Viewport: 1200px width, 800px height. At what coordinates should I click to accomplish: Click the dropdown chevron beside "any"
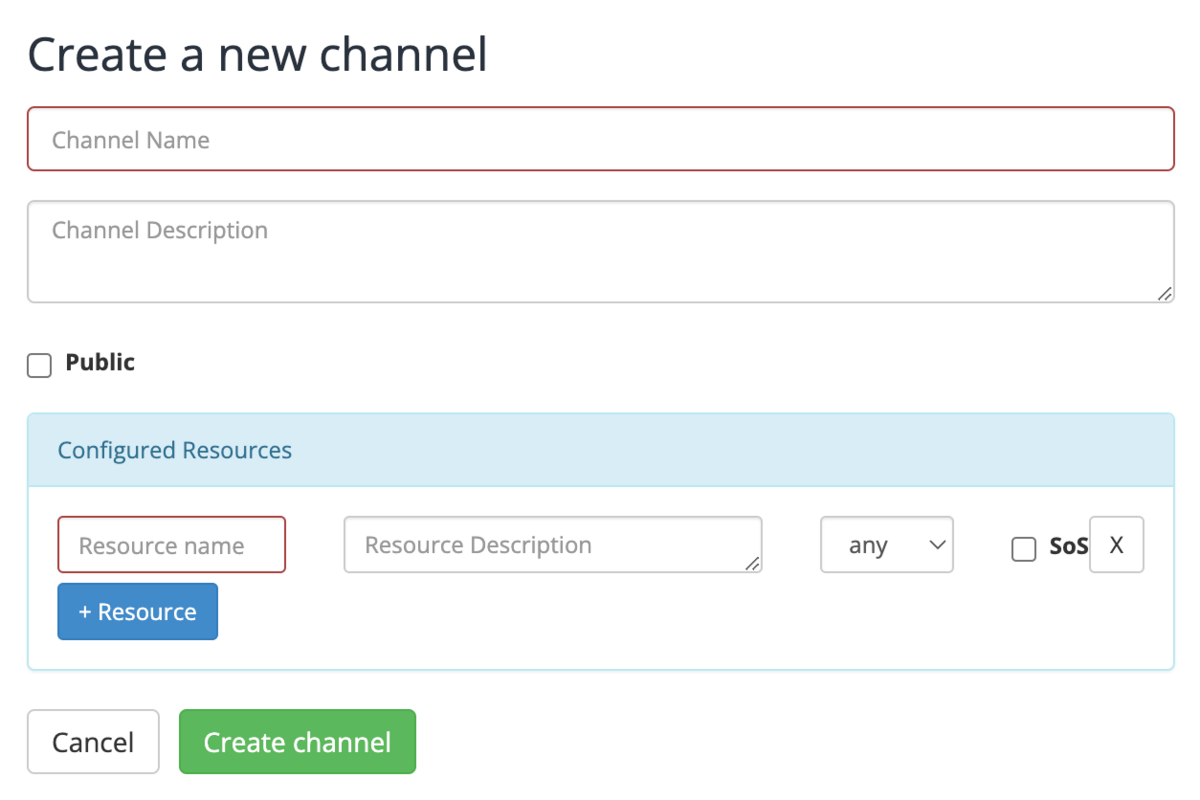936,545
